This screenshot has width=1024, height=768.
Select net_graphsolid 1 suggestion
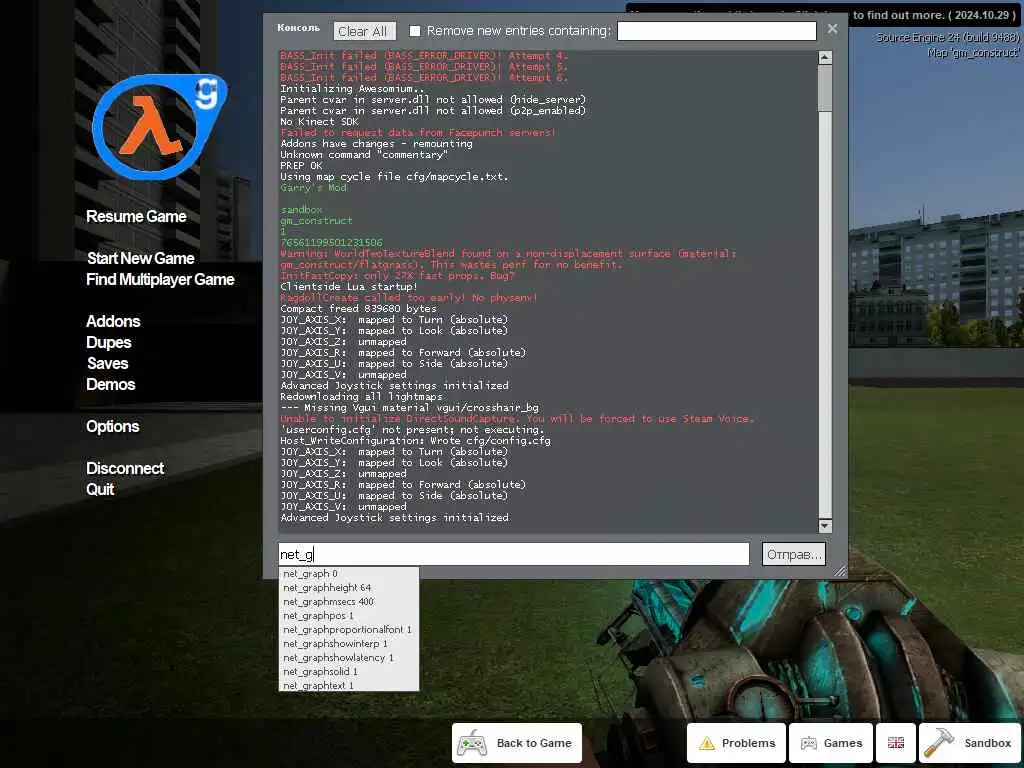coord(349,671)
